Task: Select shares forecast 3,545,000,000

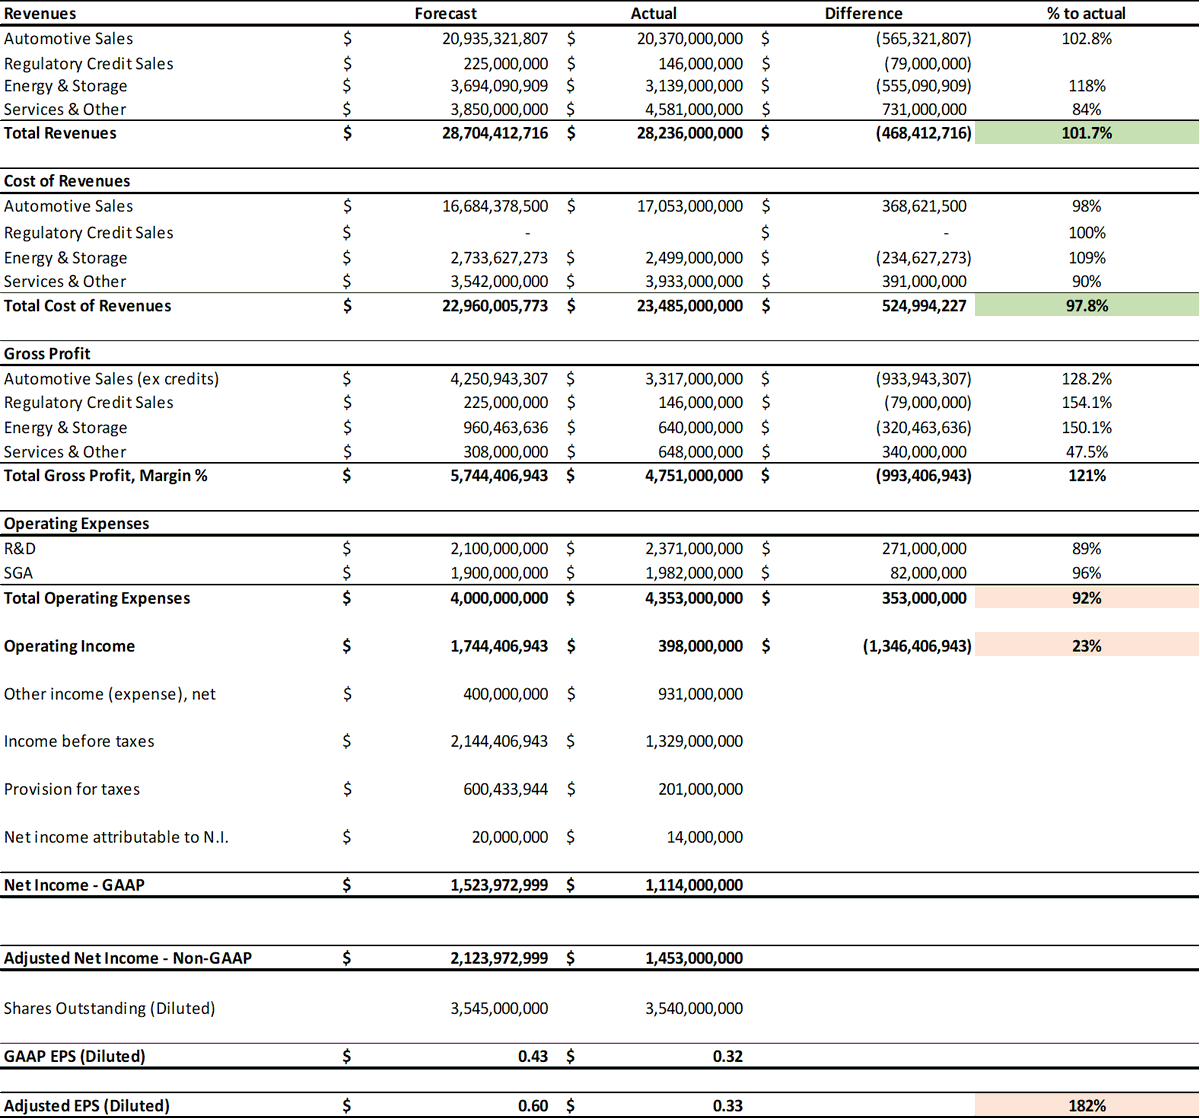Action: [x=499, y=1008]
